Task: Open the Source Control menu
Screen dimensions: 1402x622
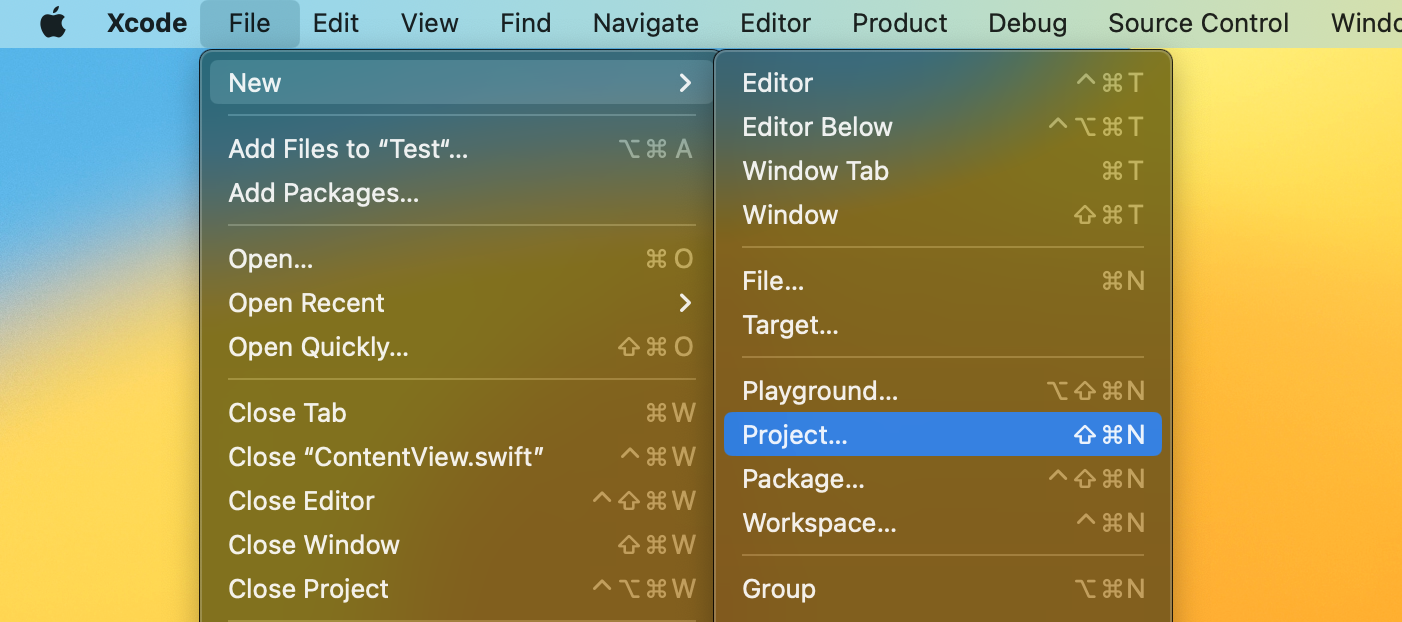Action: tap(1199, 23)
